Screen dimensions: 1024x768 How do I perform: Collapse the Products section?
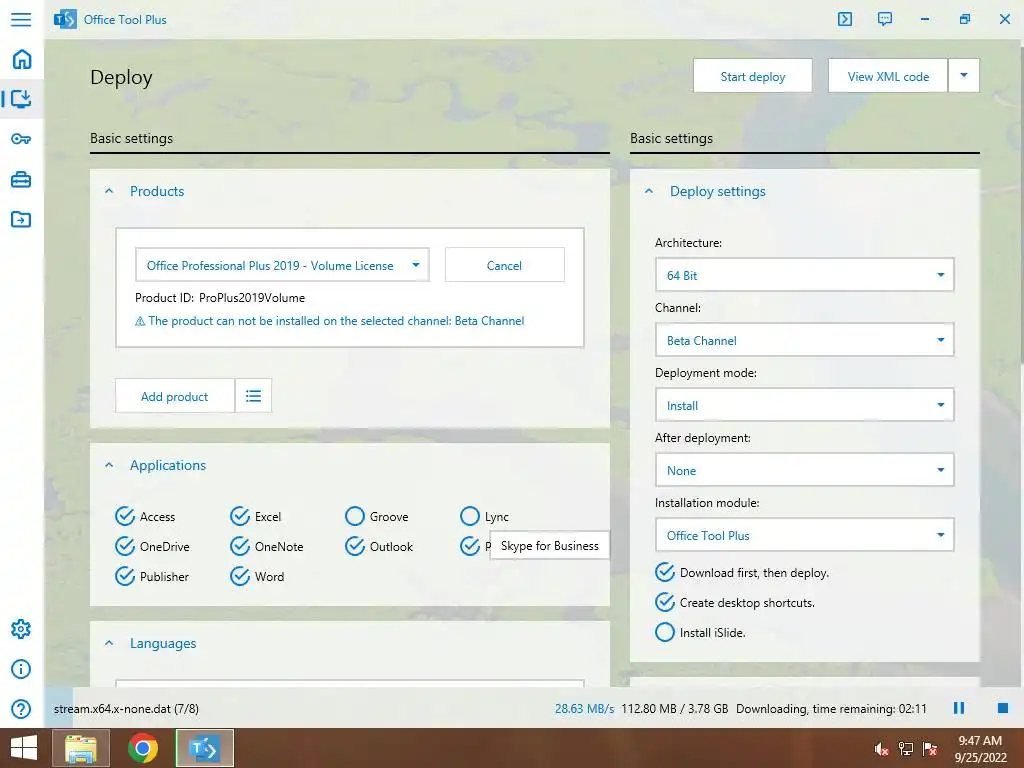(x=109, y=191)
